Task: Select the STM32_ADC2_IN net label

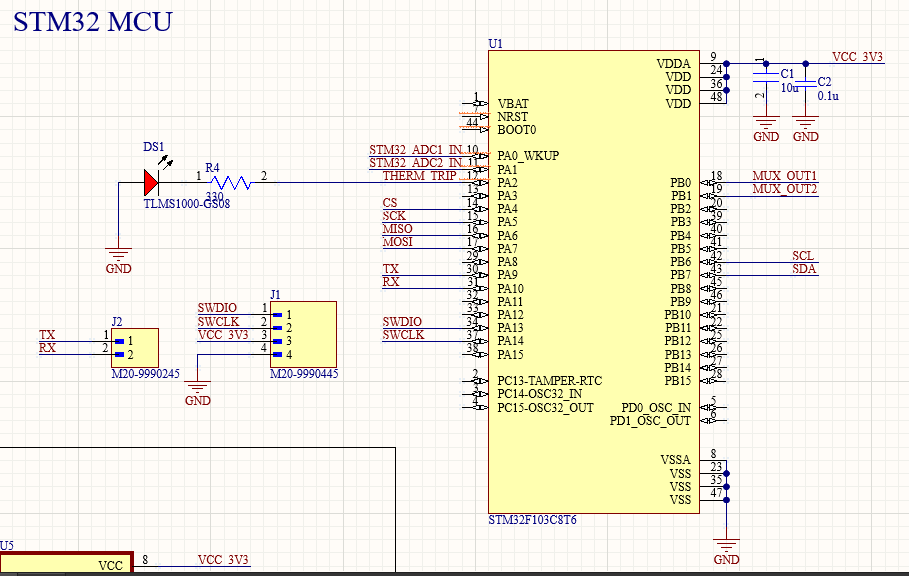Action: tap(416, 163)
